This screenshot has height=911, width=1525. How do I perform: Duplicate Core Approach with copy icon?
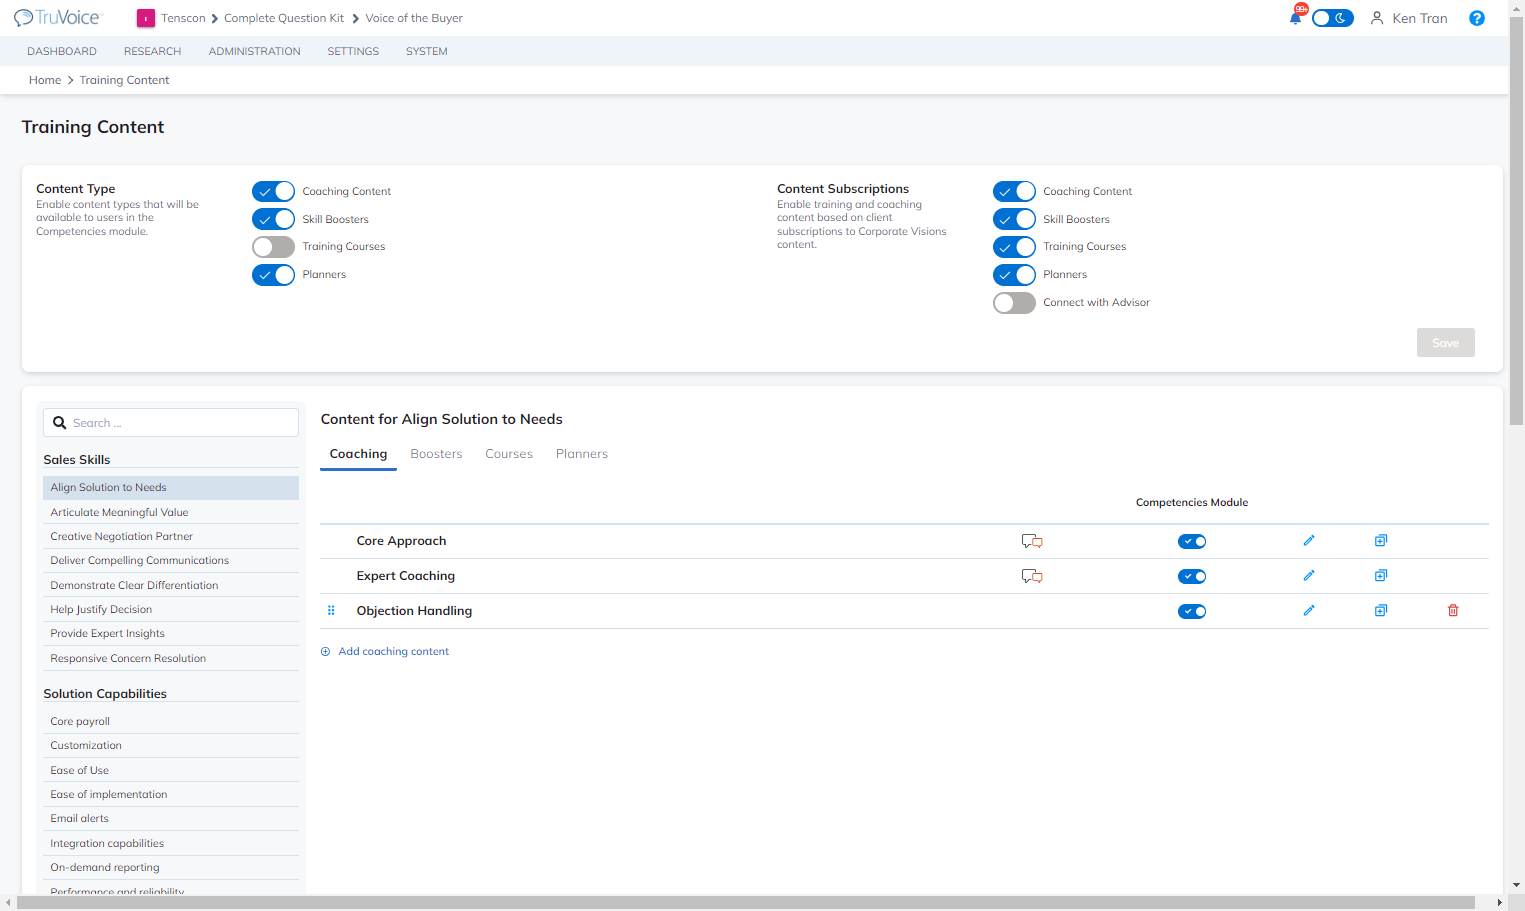coord(1380,541)
